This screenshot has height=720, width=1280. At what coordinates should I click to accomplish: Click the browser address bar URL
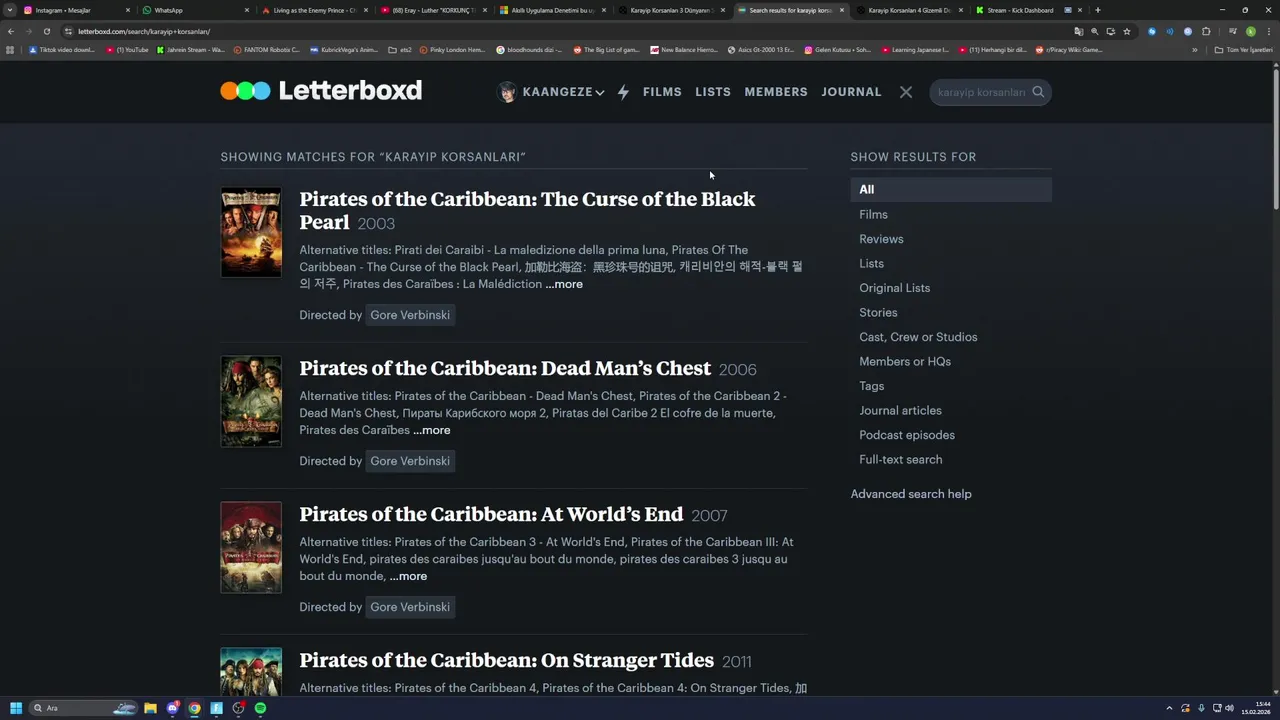(144, 31)
